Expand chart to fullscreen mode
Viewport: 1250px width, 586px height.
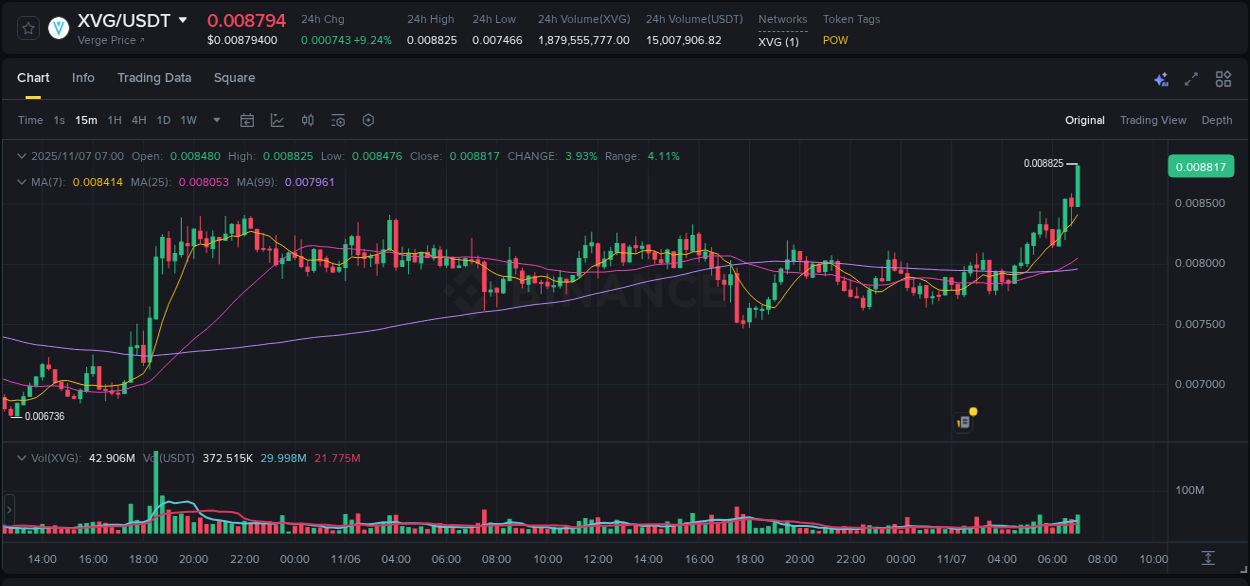pyautogui.click(x=1191, y=78)
